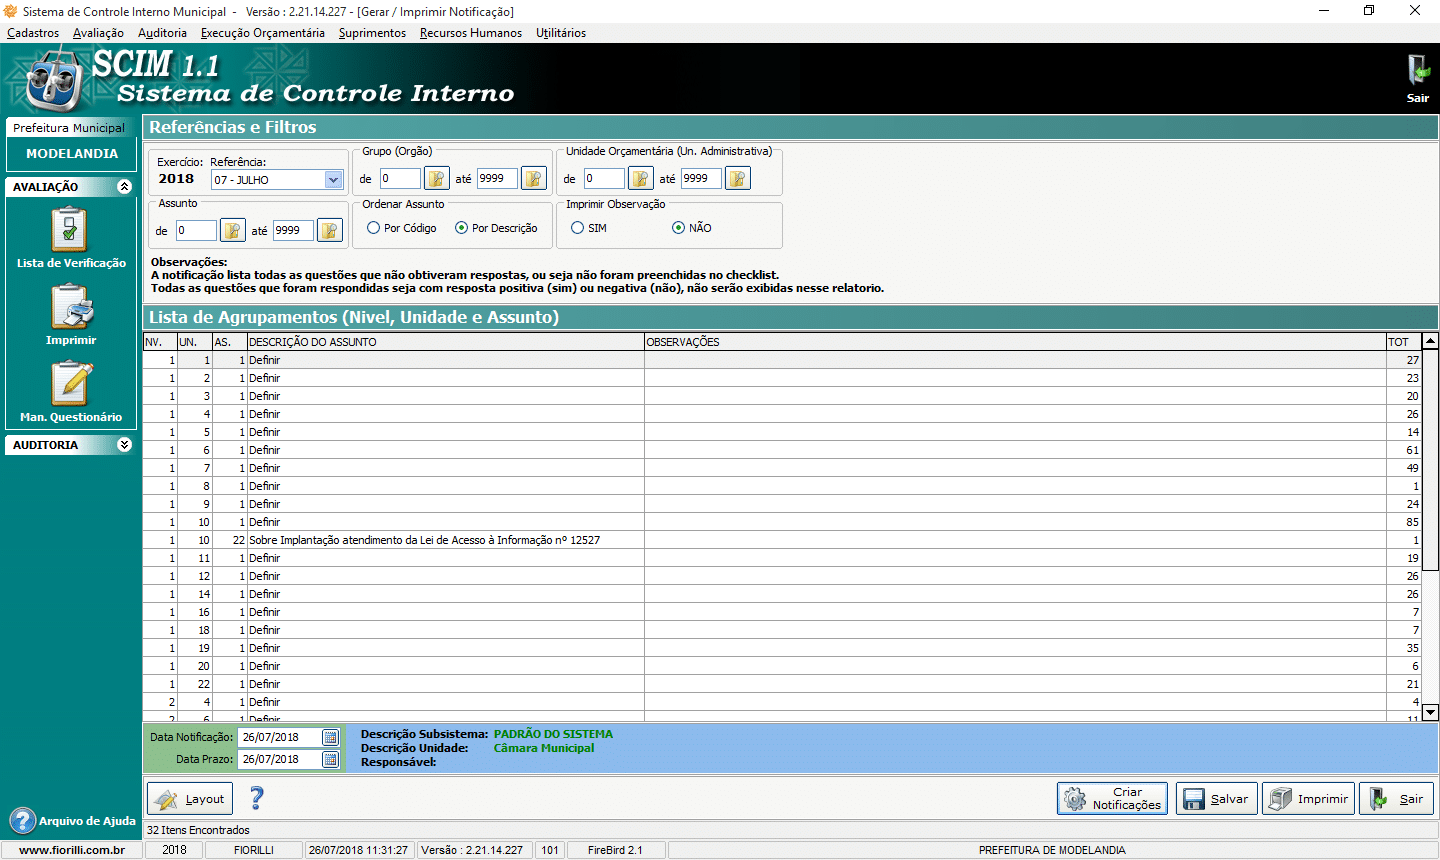The width and height of the screenshot is (1440, 860).
Task: Click the blue question mark help icon
Action: [257, 798]
